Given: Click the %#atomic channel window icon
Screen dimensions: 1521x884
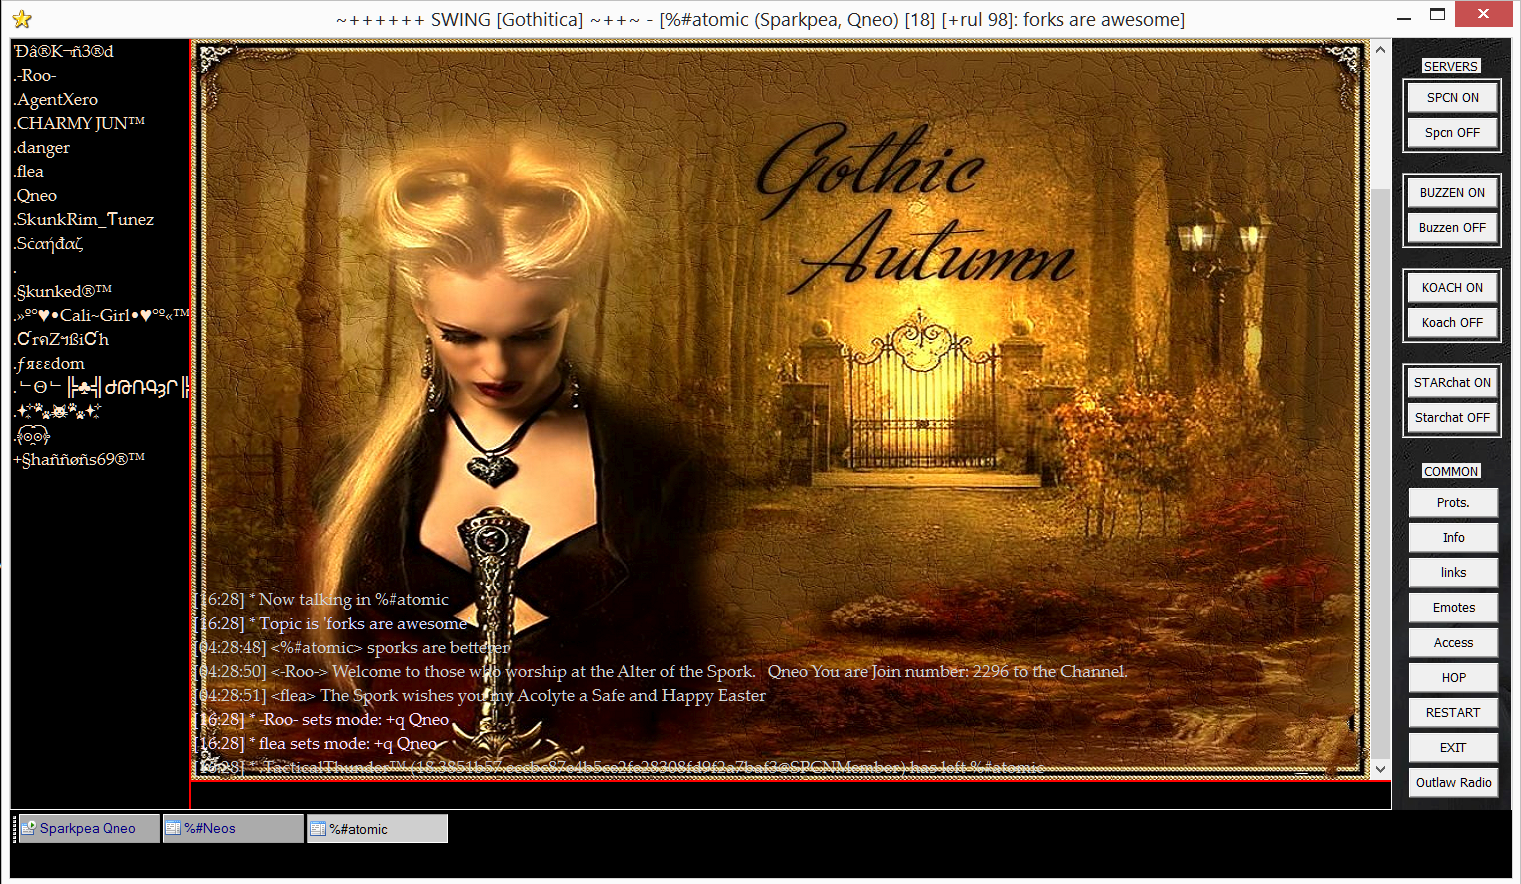Looking at the screenshot, I should tap(318, 829).
